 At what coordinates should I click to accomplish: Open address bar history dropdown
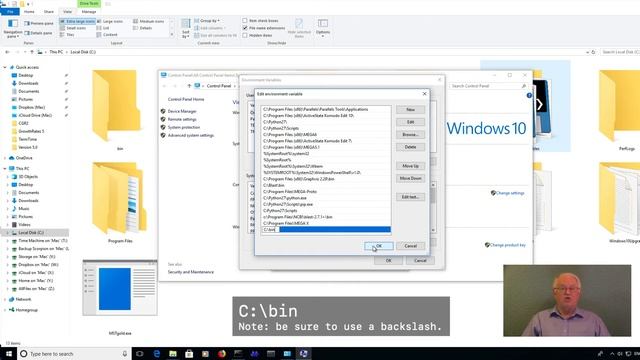coord(587,52)
